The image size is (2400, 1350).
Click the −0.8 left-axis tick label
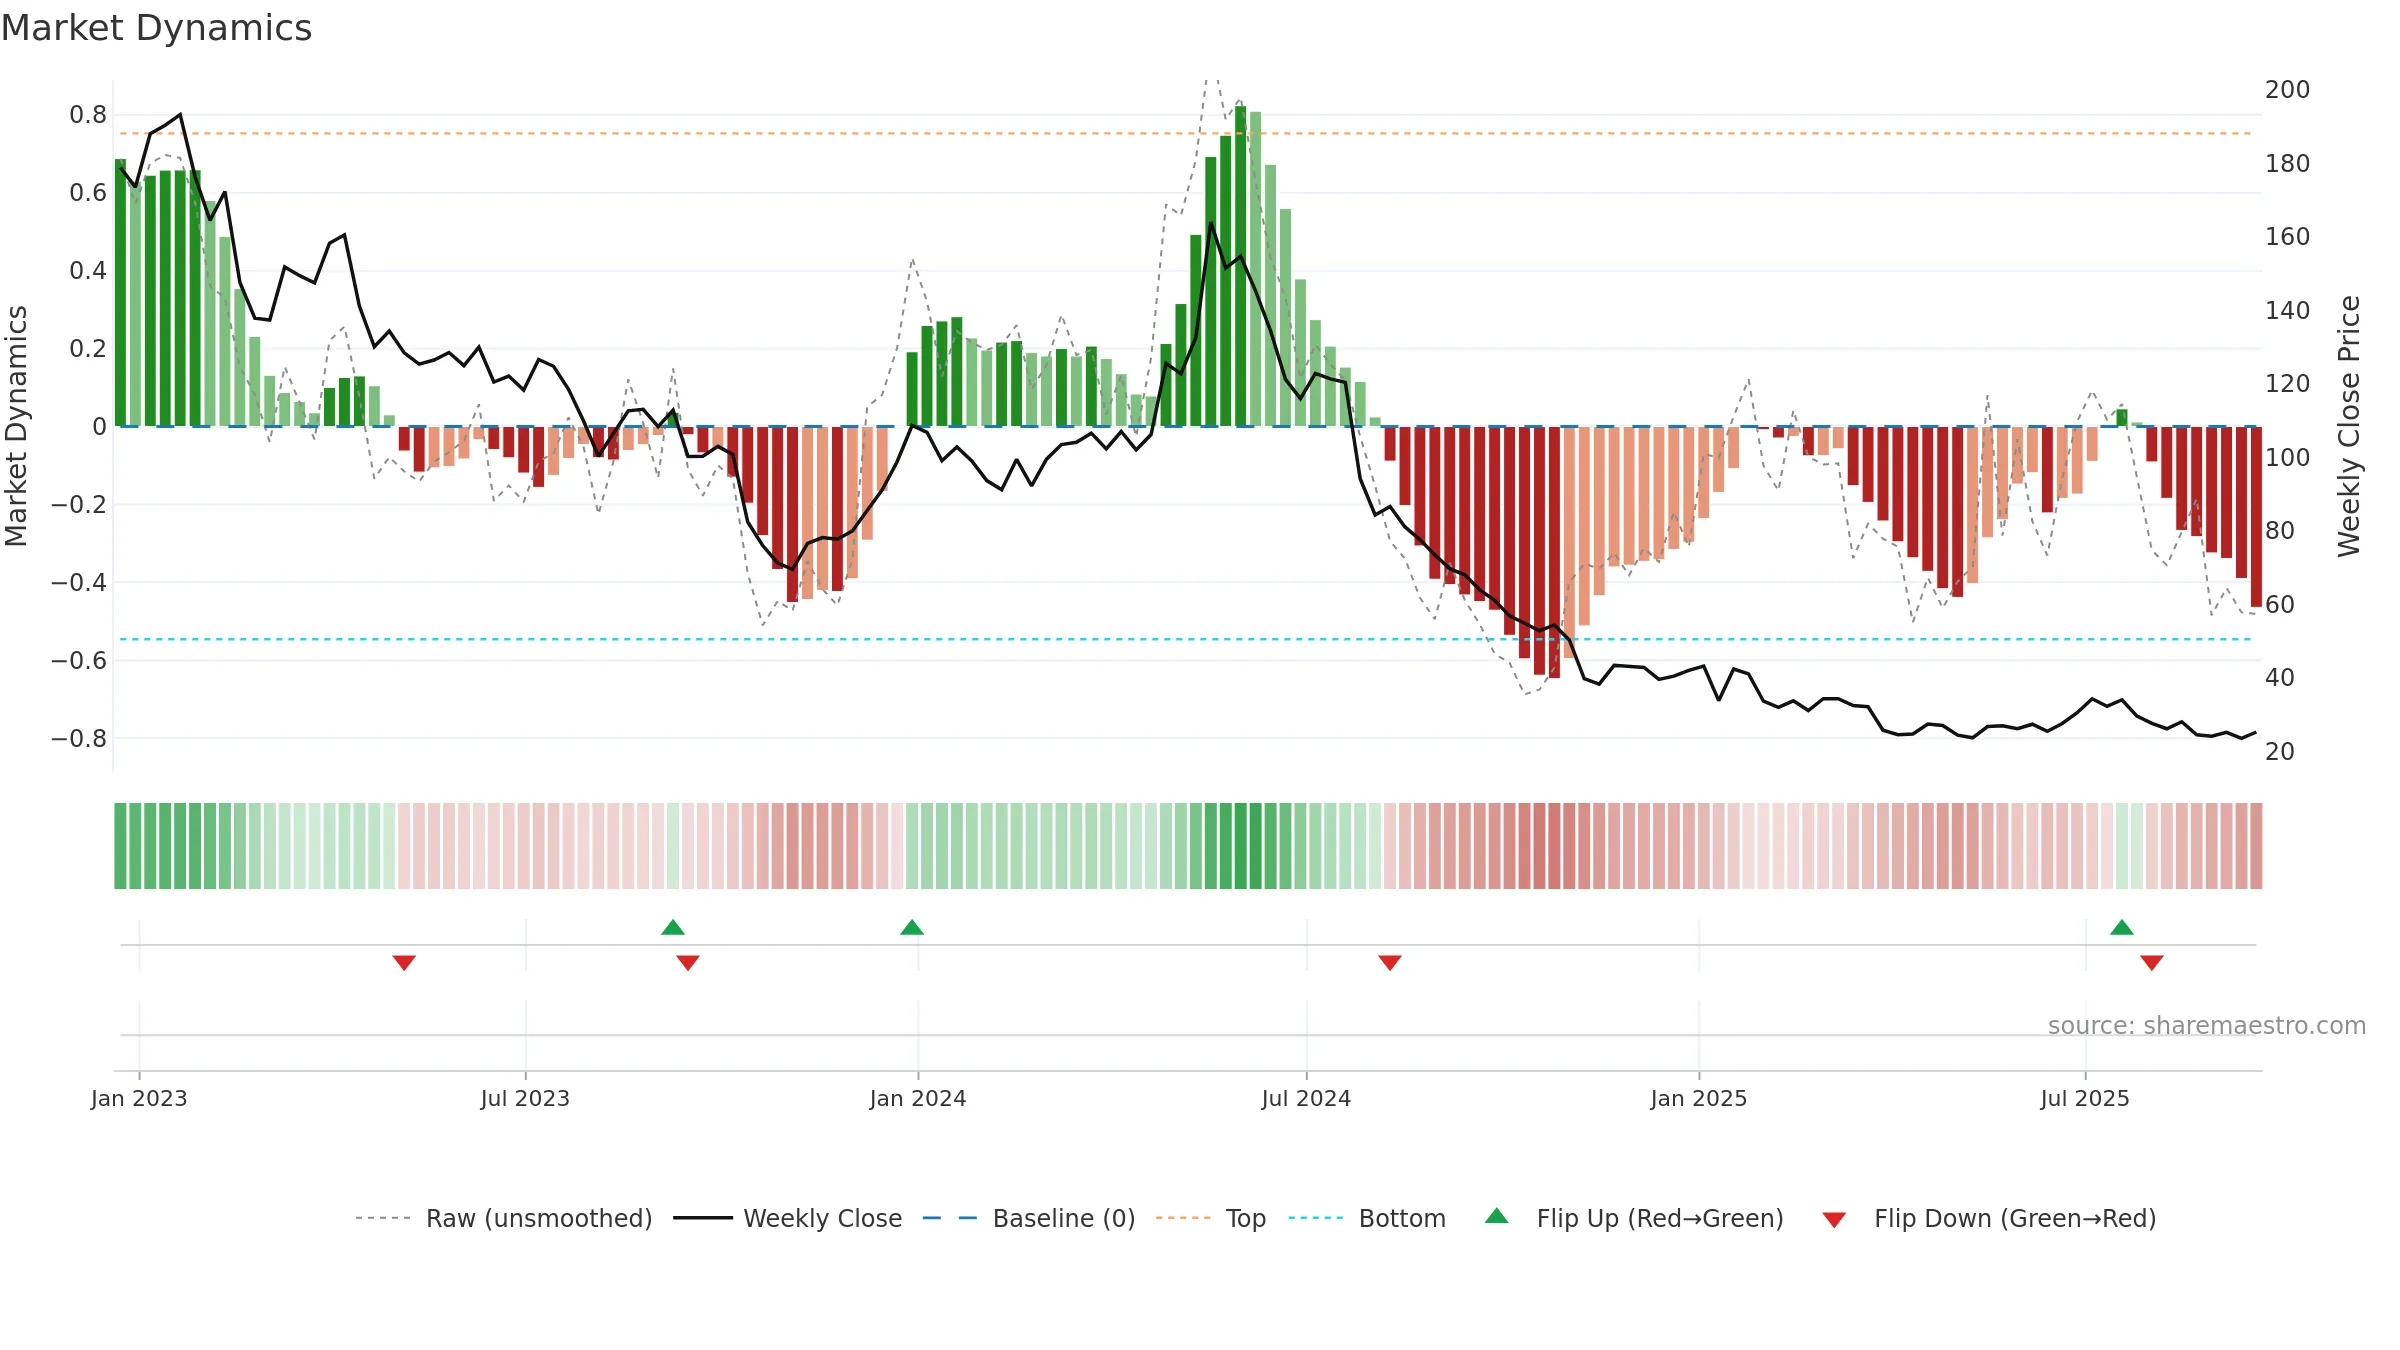[x=79, y=739]
